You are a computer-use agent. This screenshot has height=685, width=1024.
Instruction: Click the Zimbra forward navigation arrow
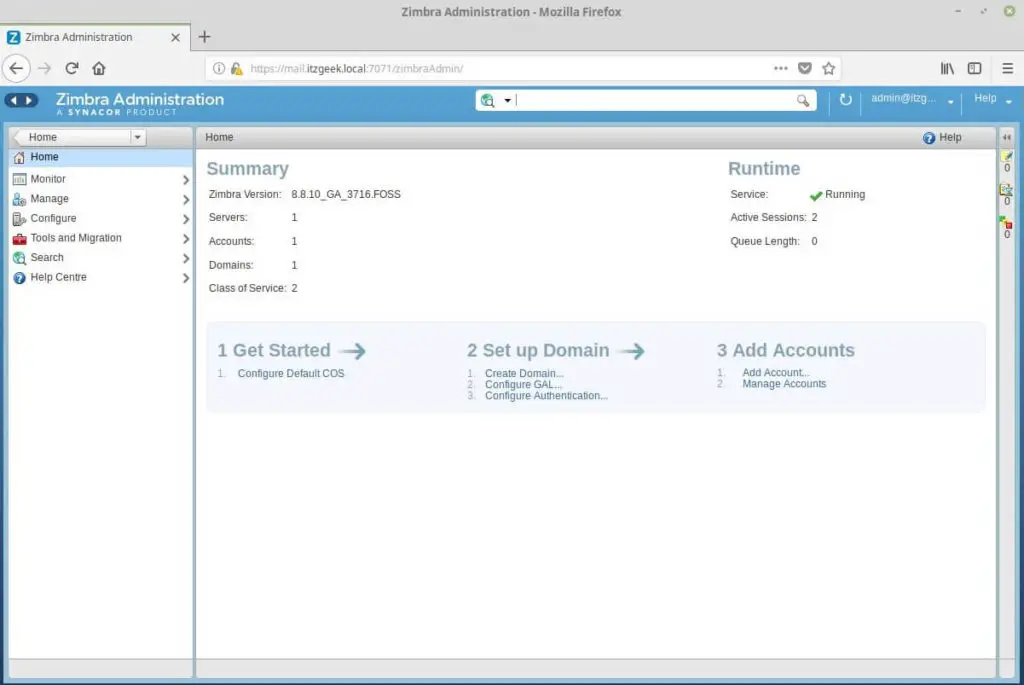point(29,100)
